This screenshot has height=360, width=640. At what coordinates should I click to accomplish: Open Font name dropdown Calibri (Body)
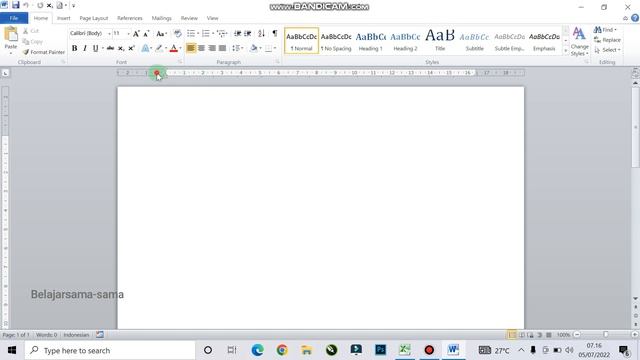point(109,33)
